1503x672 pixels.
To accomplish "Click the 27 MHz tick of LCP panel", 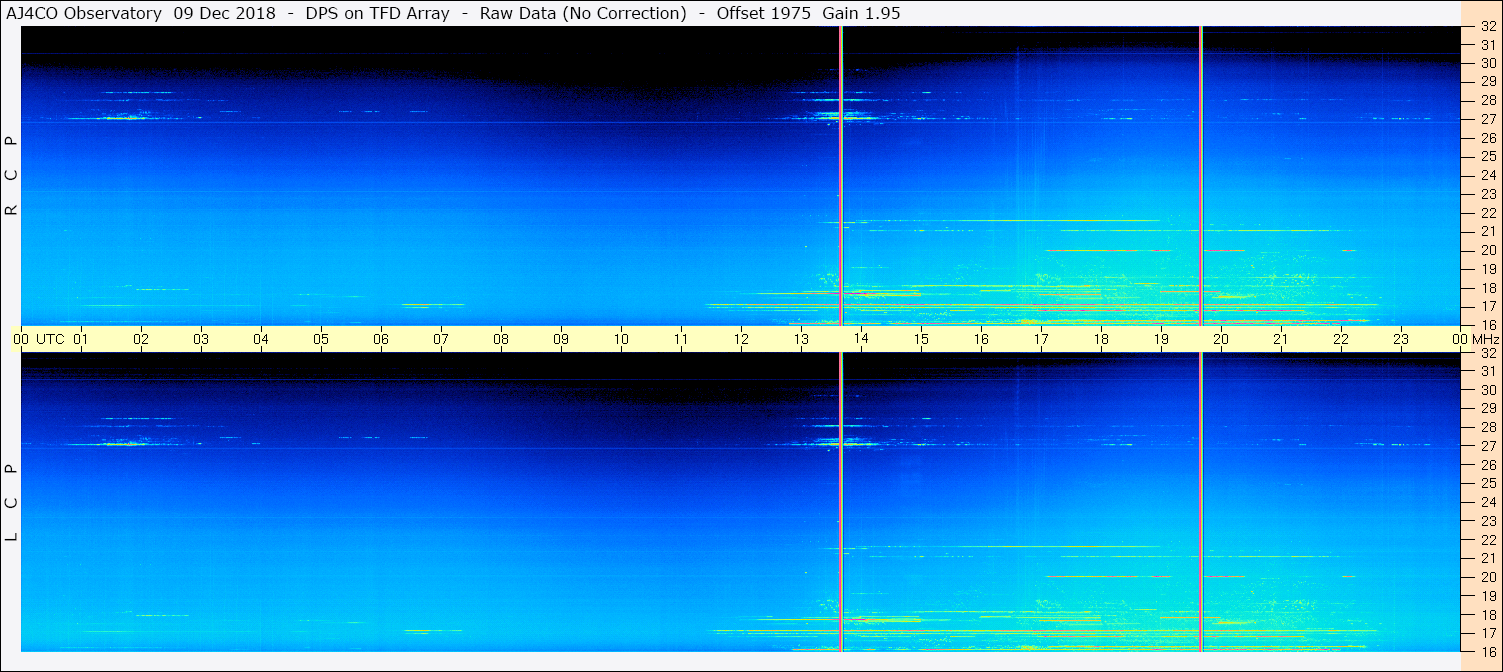I will pos(1487,446).
